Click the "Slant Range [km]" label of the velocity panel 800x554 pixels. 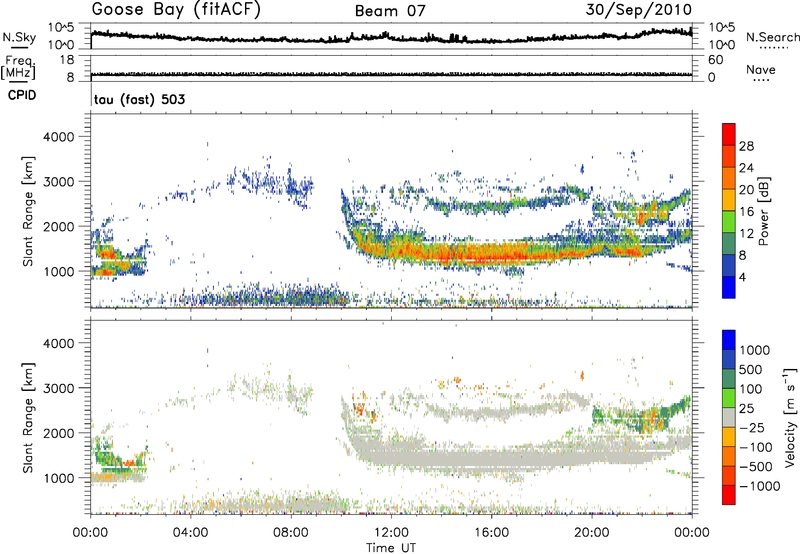[28, 417]
